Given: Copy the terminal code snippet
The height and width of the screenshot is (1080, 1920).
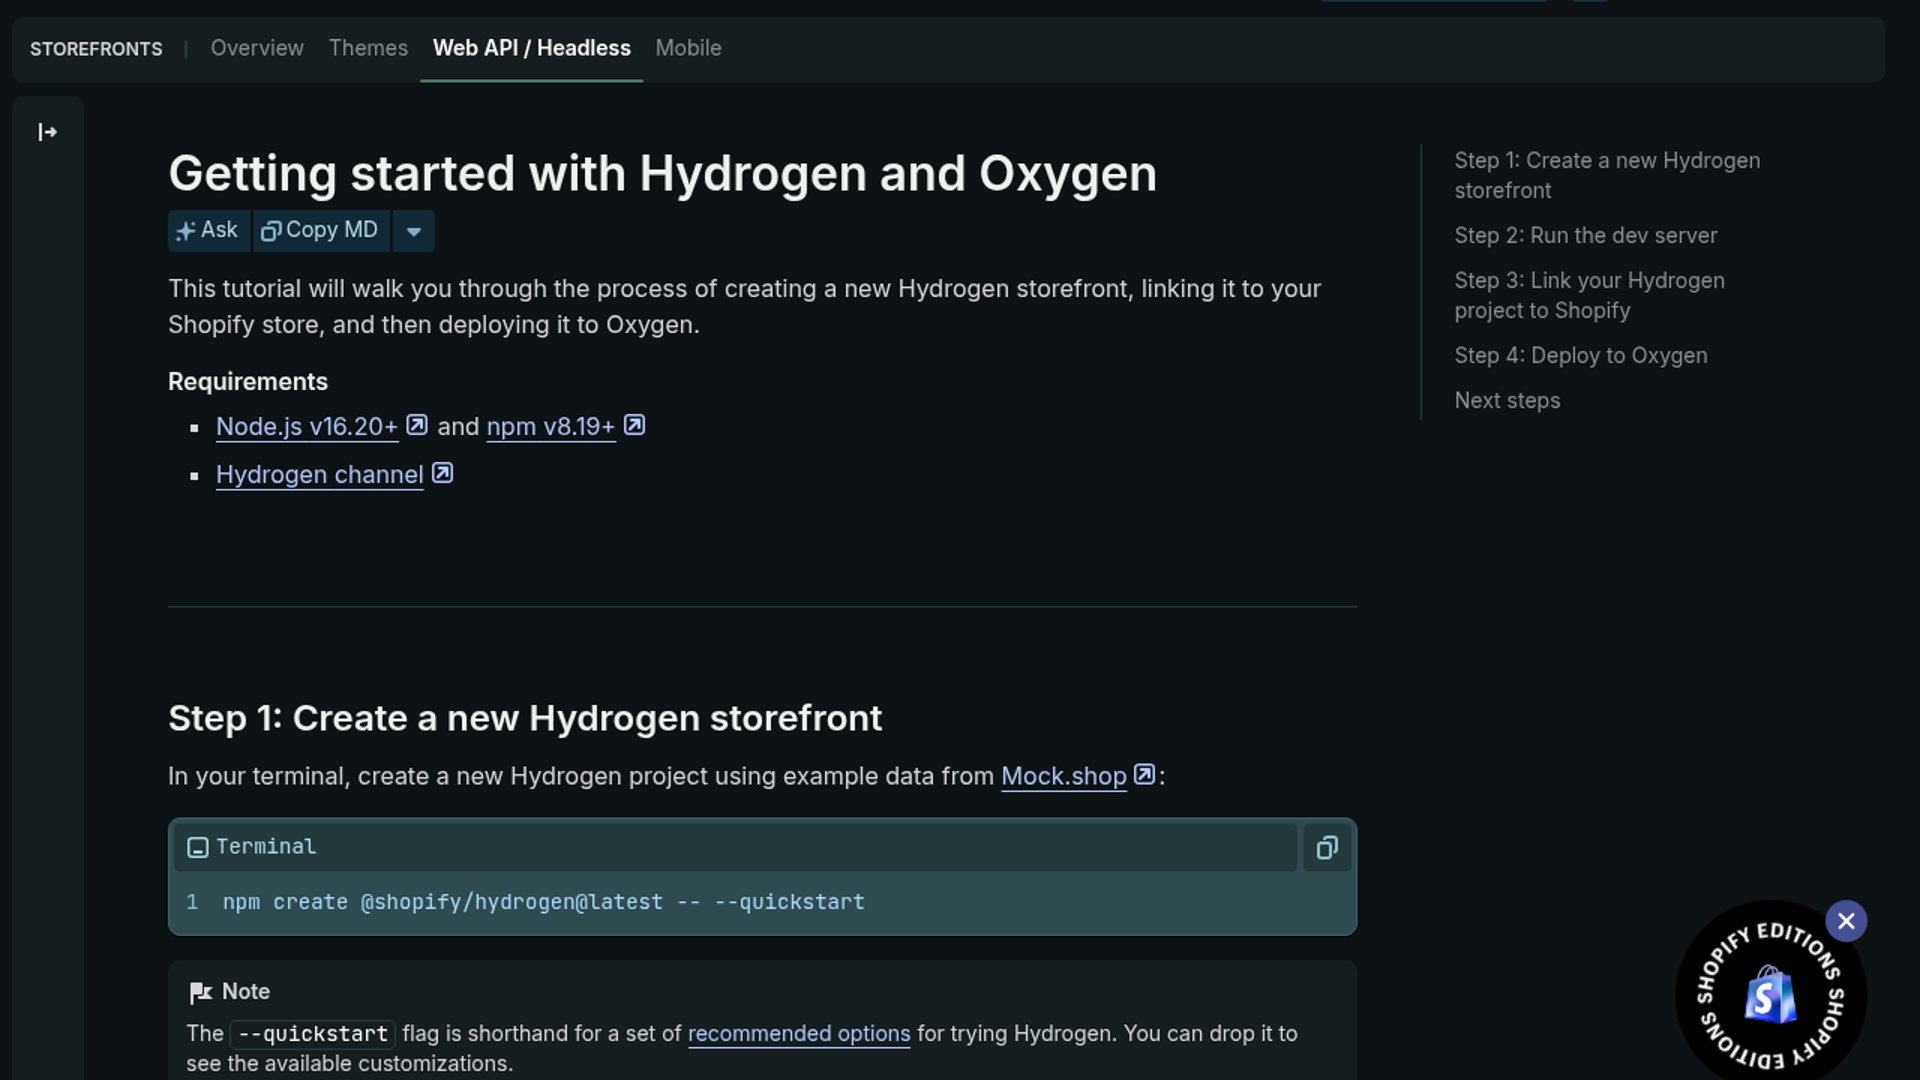Looking at the screenshot, I should tap(1327, 848).
